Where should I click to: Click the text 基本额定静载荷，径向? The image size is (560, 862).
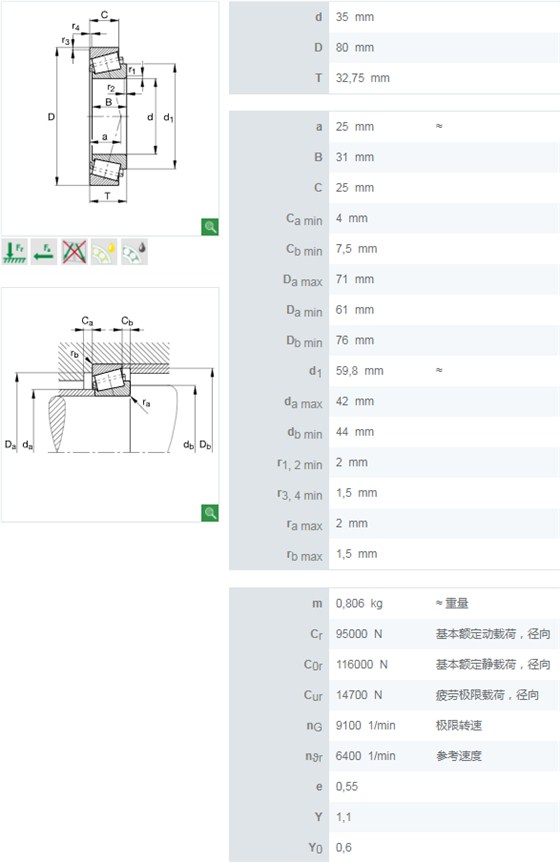[493, 664]
